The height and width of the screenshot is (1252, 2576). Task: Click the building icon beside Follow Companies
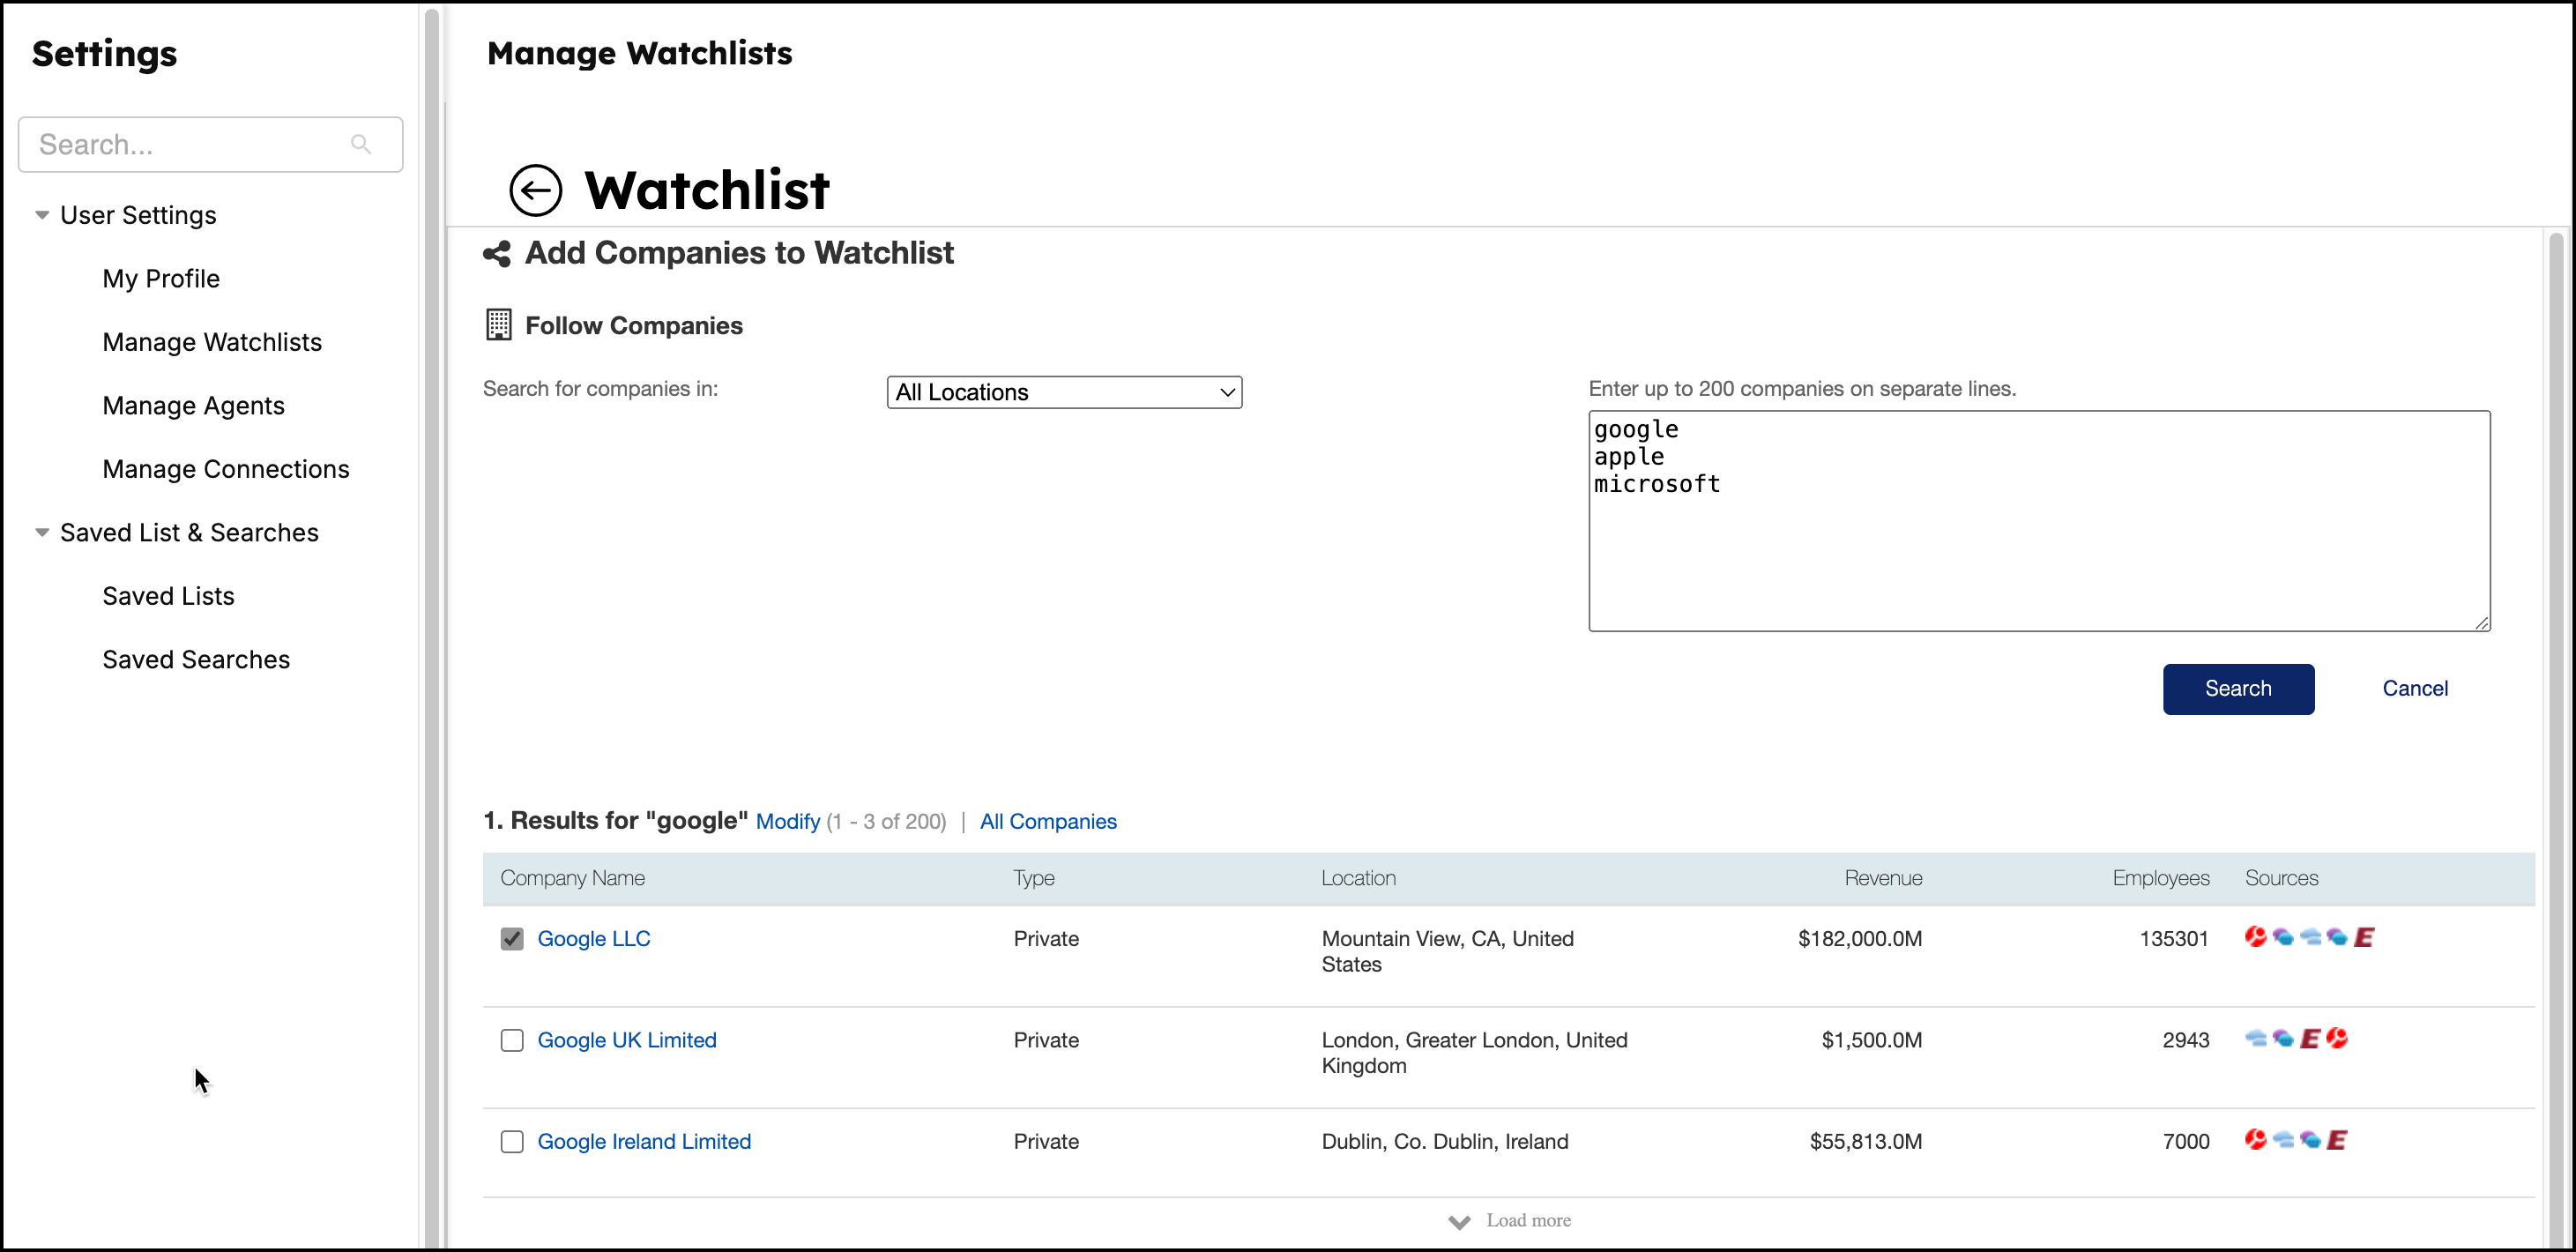tap(498, 324)
